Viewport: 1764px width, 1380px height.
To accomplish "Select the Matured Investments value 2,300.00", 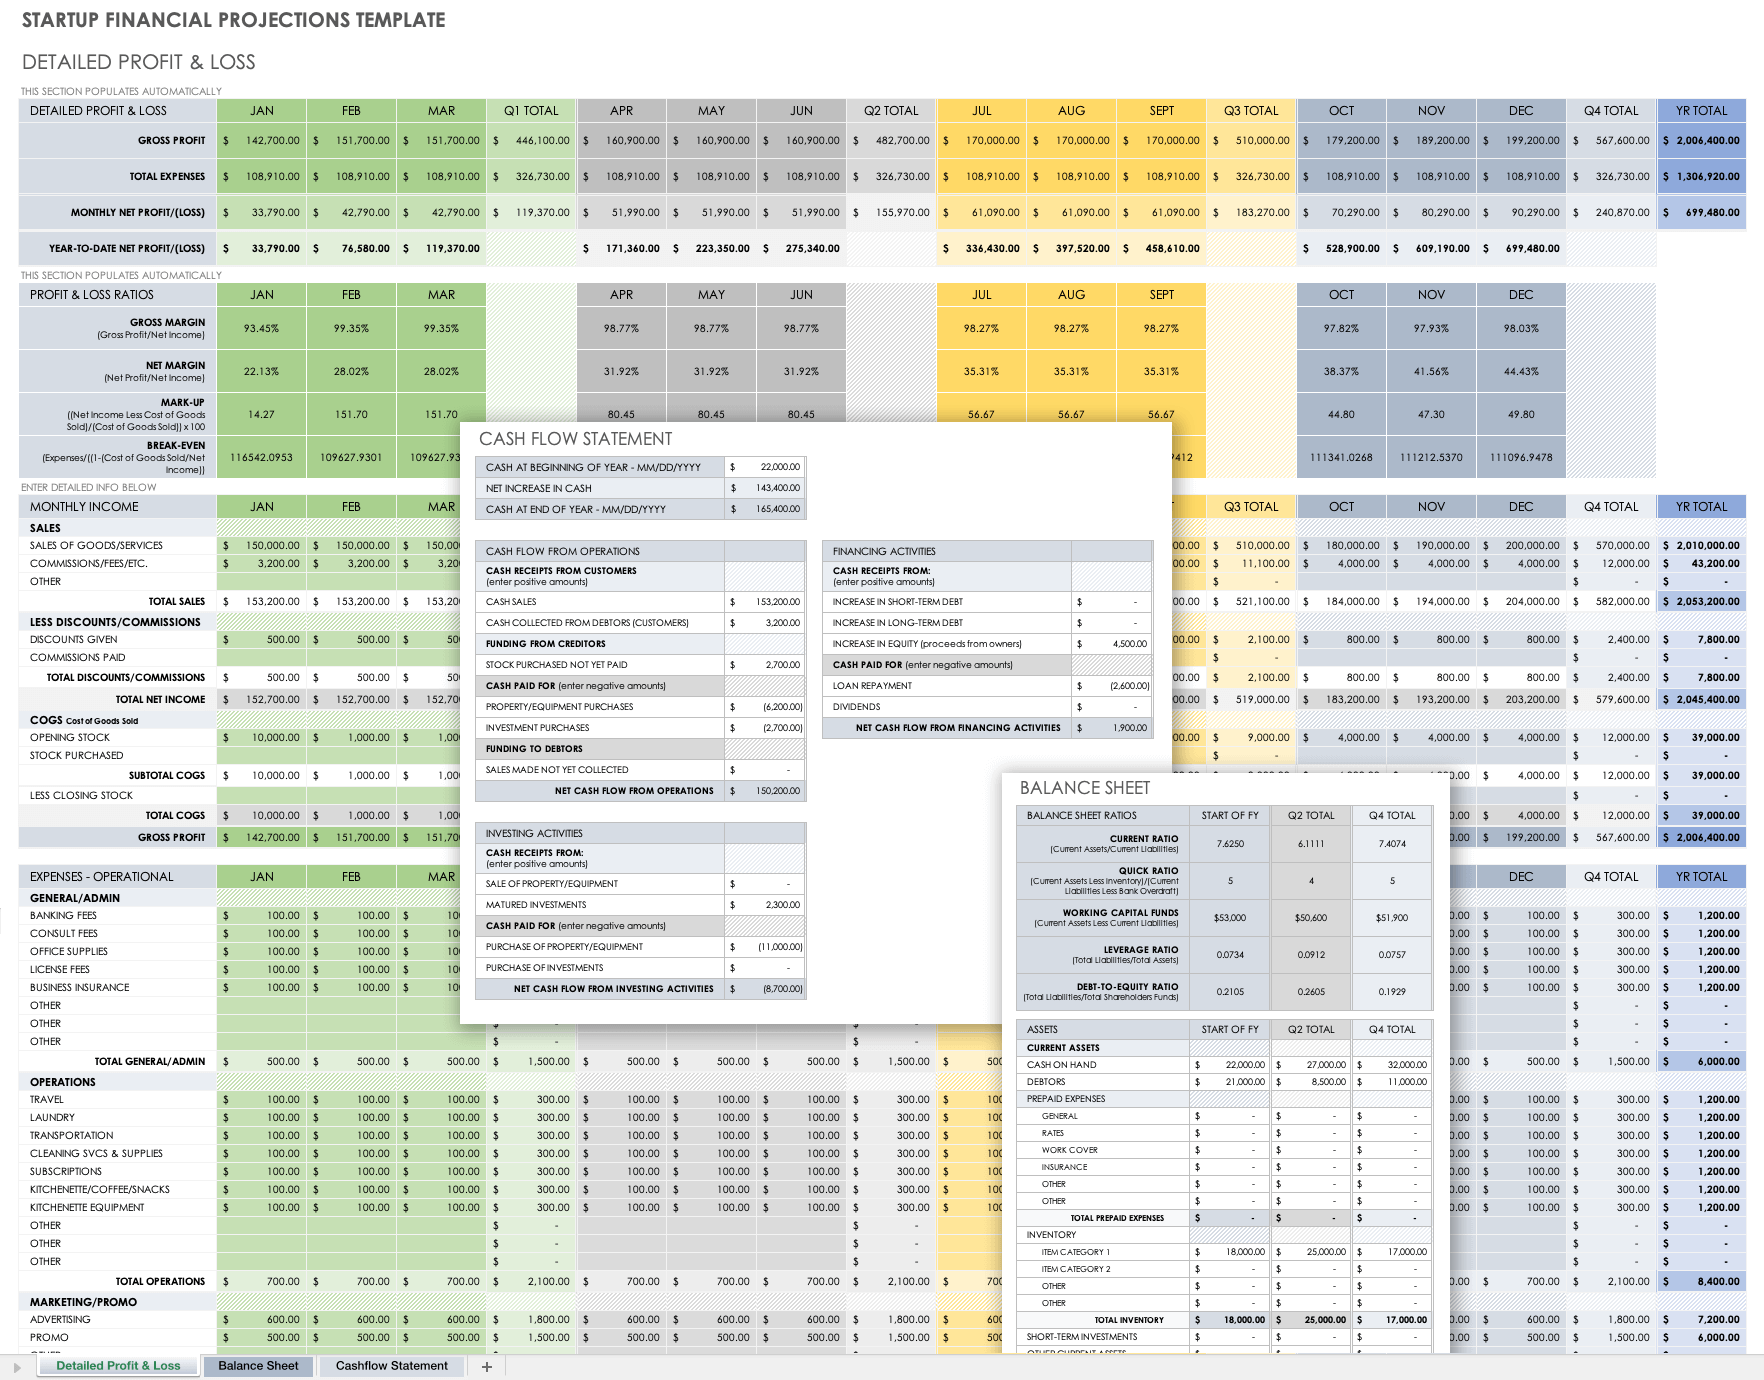I will (x=765, y=905).
